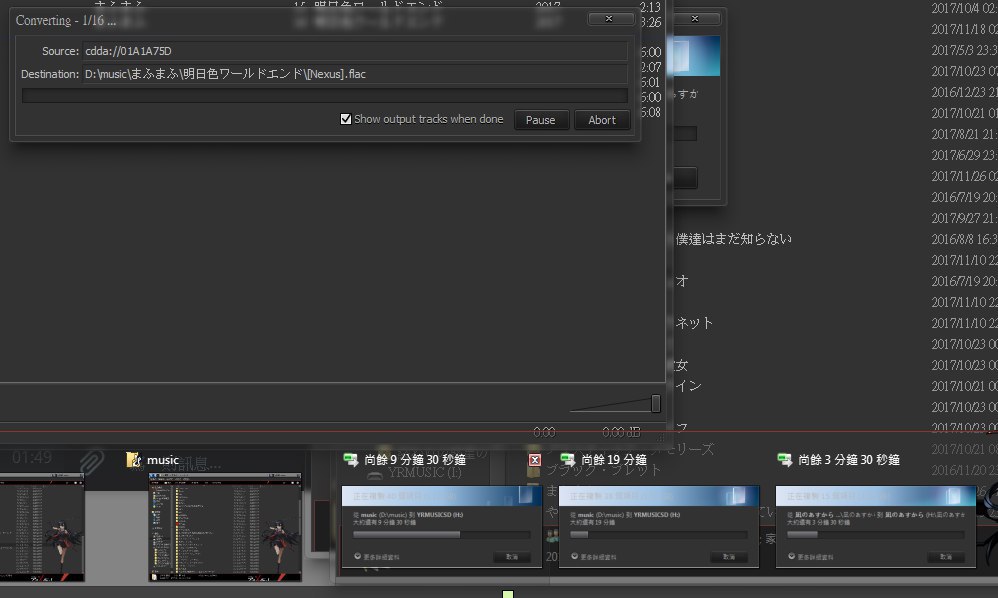Abort the FLAC conversion
This screenshot has width=998, height=598.
602,120
